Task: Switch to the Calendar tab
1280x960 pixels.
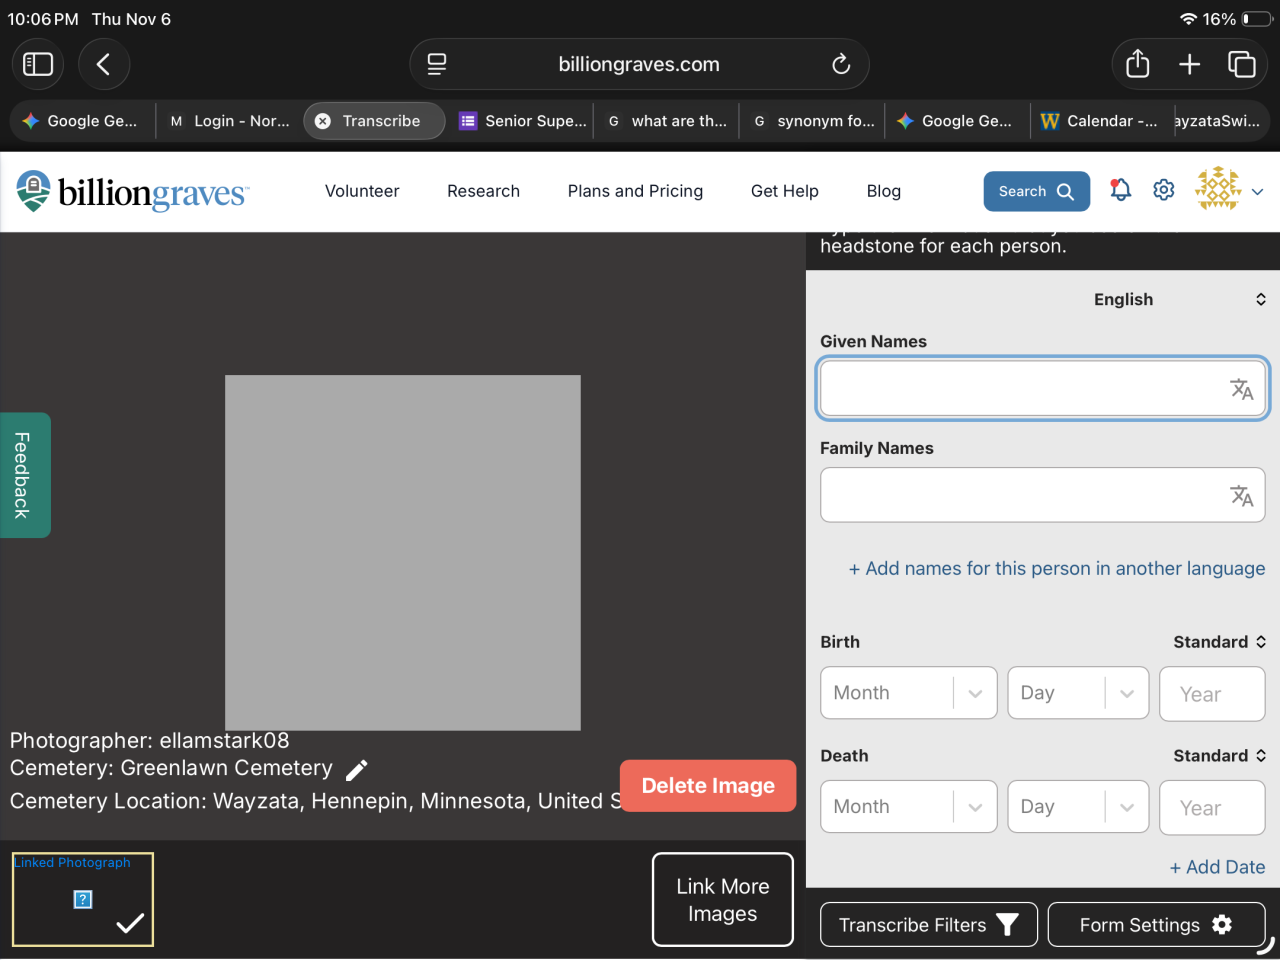Action: [x=1098, y=121]
